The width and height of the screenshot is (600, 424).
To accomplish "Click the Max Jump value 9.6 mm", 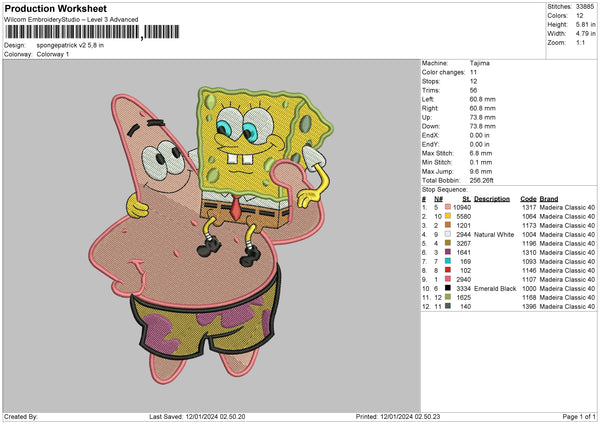I will coord(481,171).
